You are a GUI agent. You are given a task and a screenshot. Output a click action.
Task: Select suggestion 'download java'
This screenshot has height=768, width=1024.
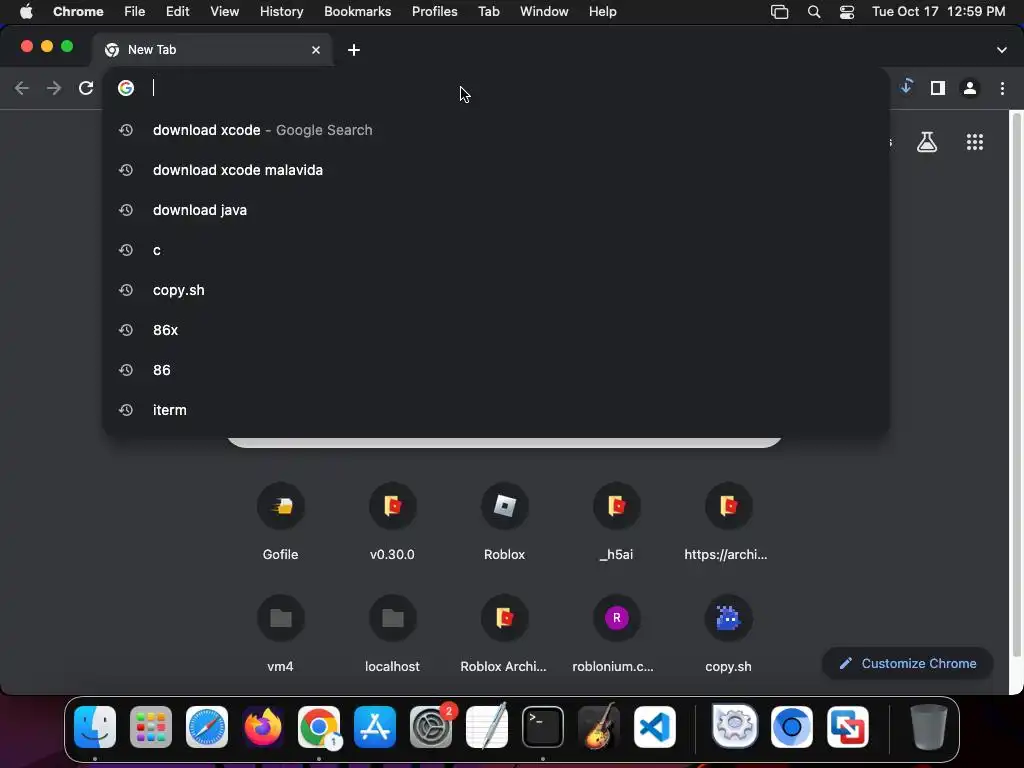coord(496,210)
